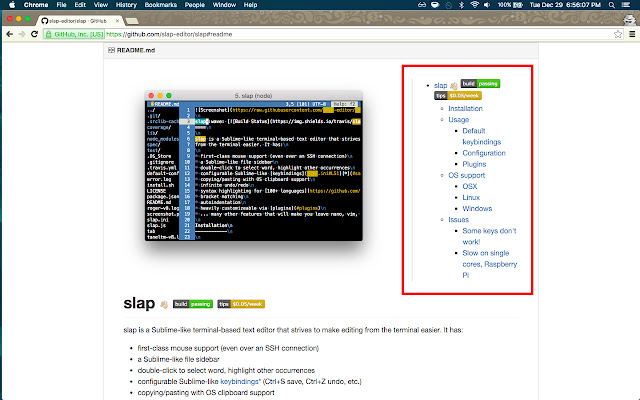Close the slap-editor/slap browser tab
This screenshot has width=640, height=400.
tap(118, 20)
